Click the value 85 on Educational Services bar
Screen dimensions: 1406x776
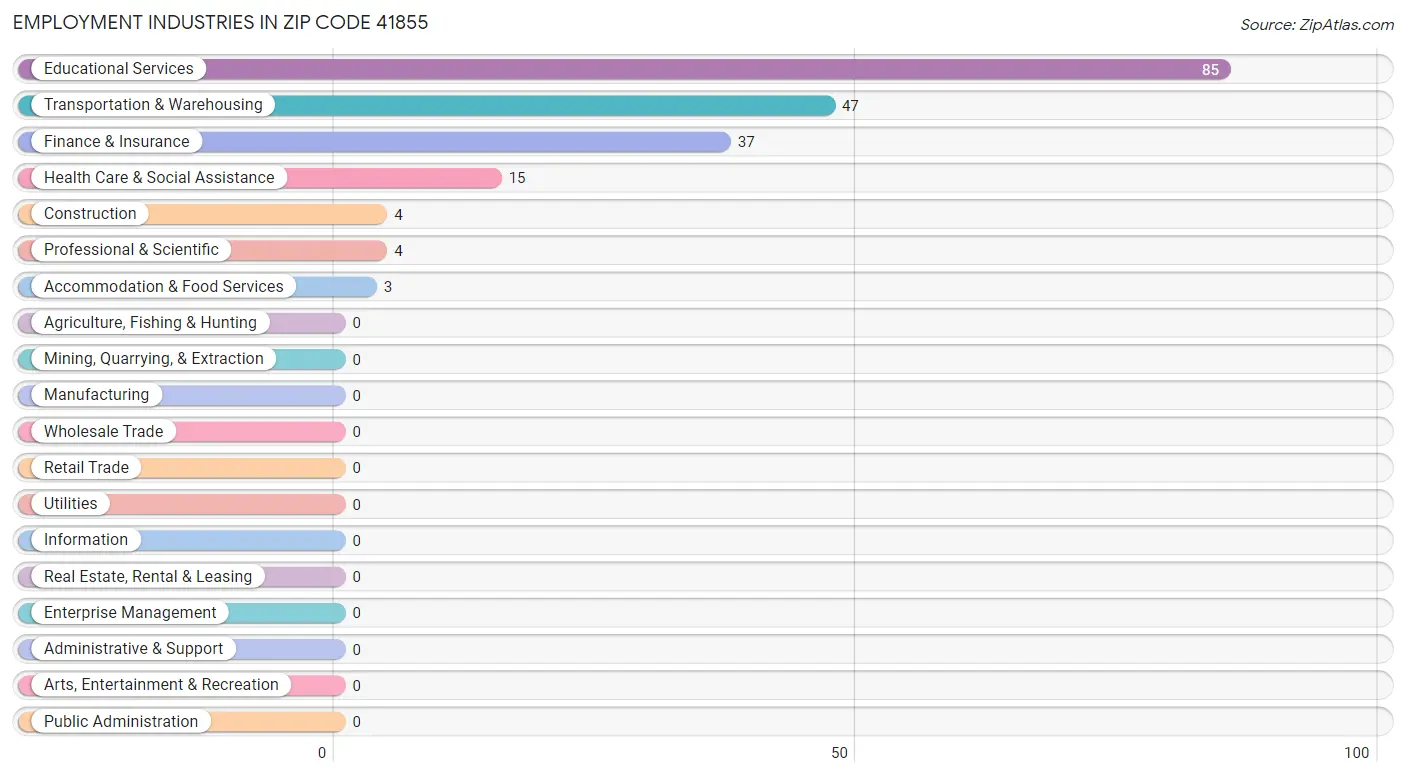(1210, 70)
